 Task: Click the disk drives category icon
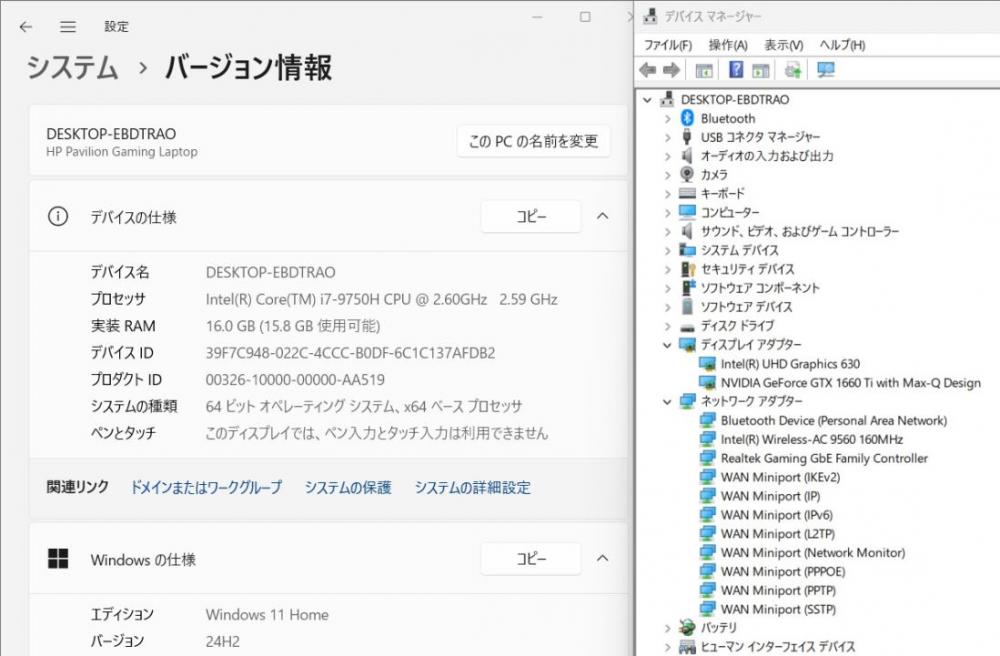coord(687,327)
